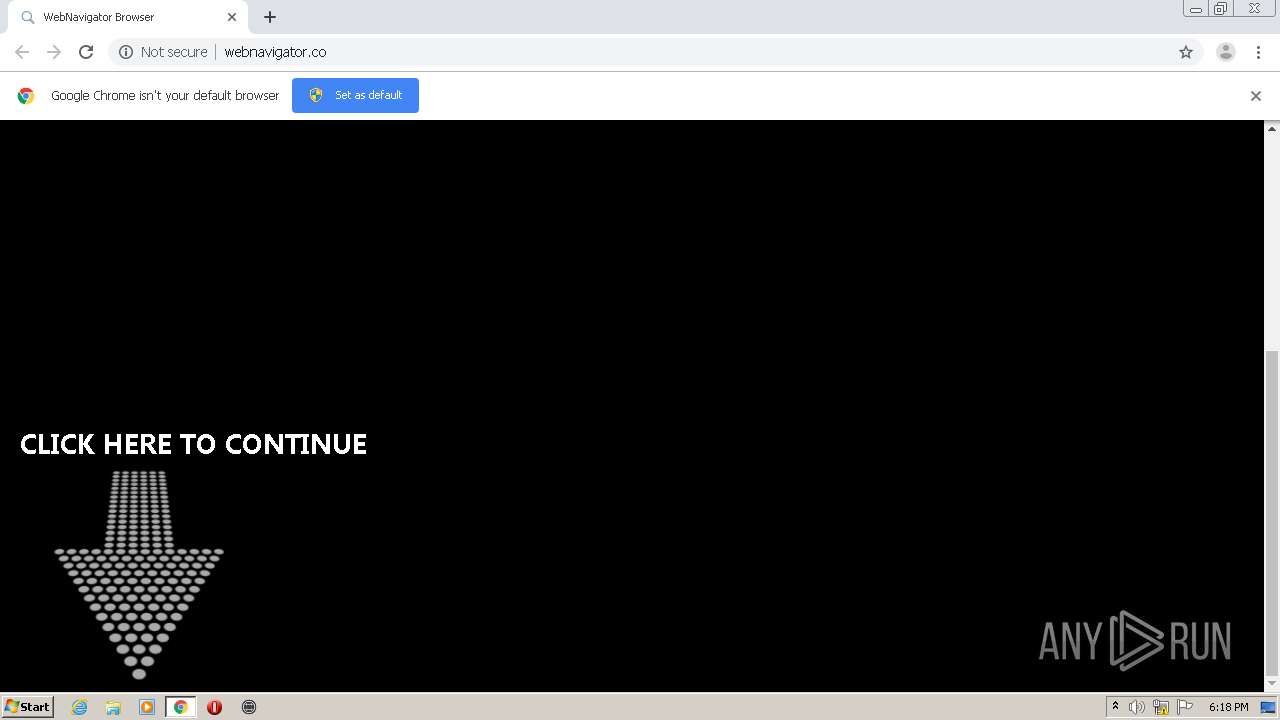1280x720 pixels.
Task: Go back to previous page
Action: [x=22, y=52]
